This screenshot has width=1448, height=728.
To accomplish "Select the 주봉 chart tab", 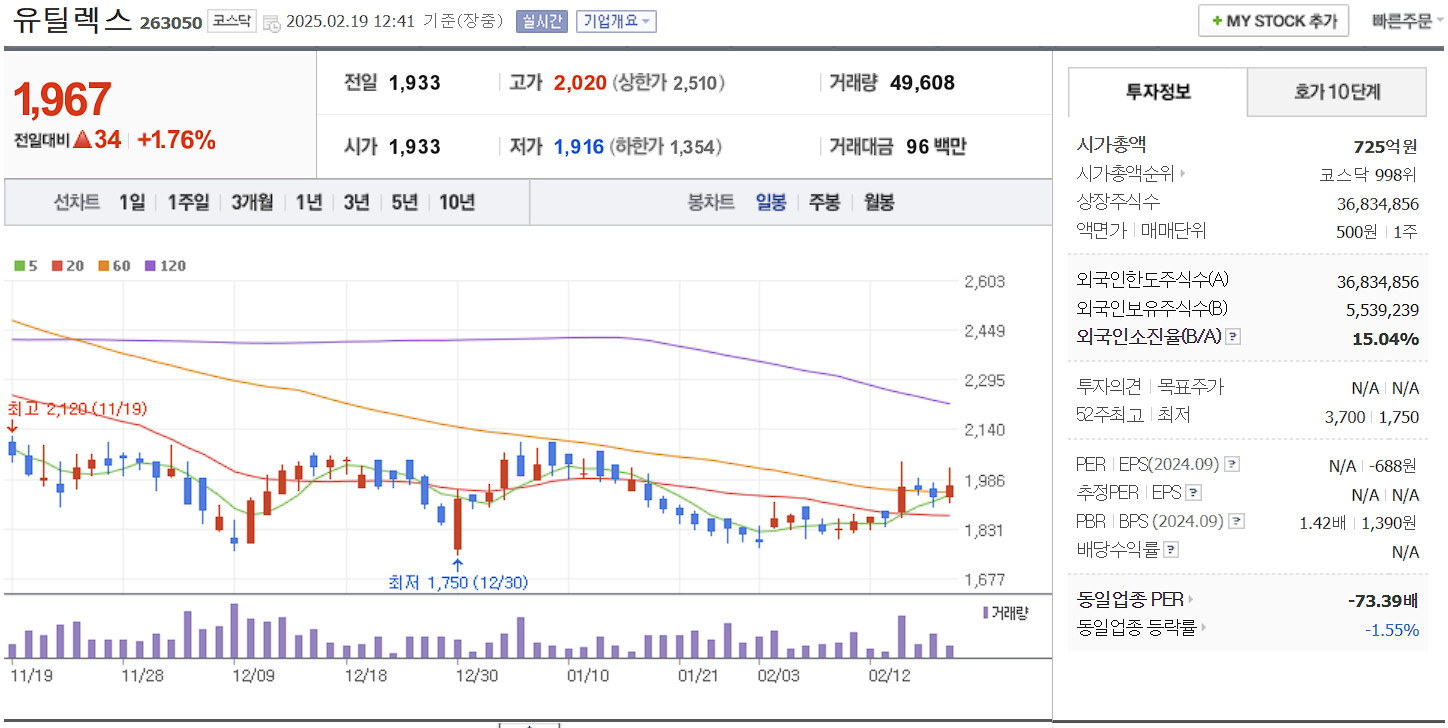I will pos(824,203).
